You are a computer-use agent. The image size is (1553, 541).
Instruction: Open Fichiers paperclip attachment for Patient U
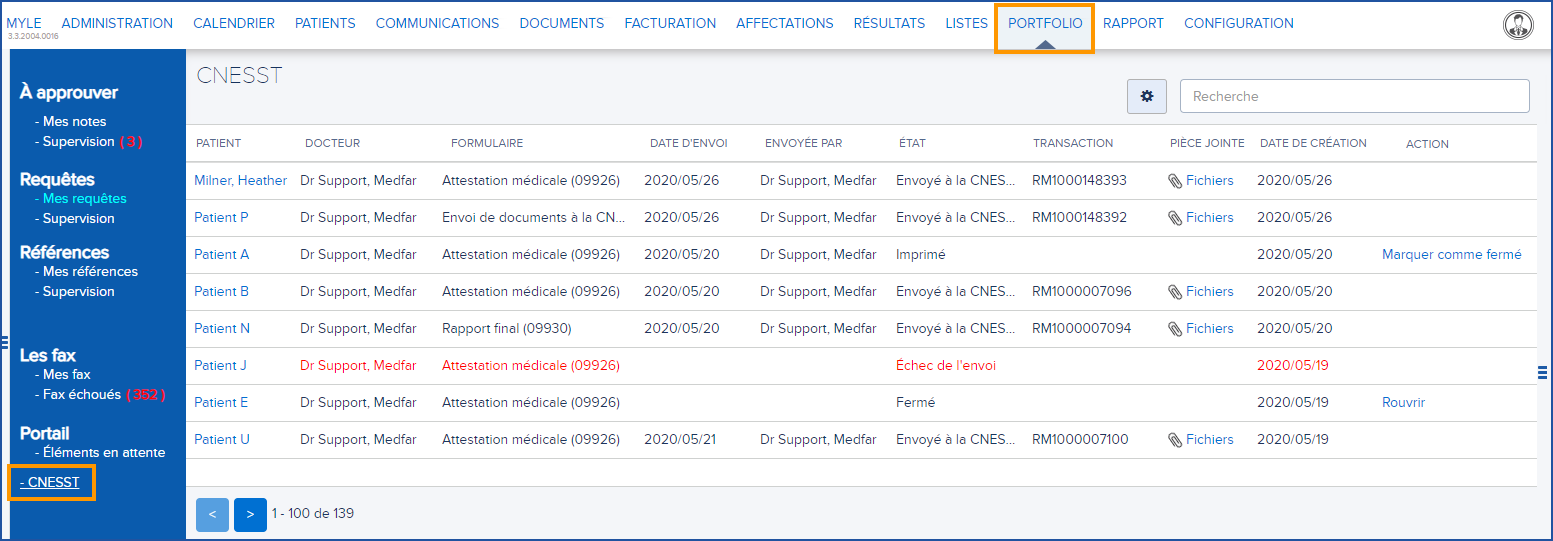point(1201,440)
